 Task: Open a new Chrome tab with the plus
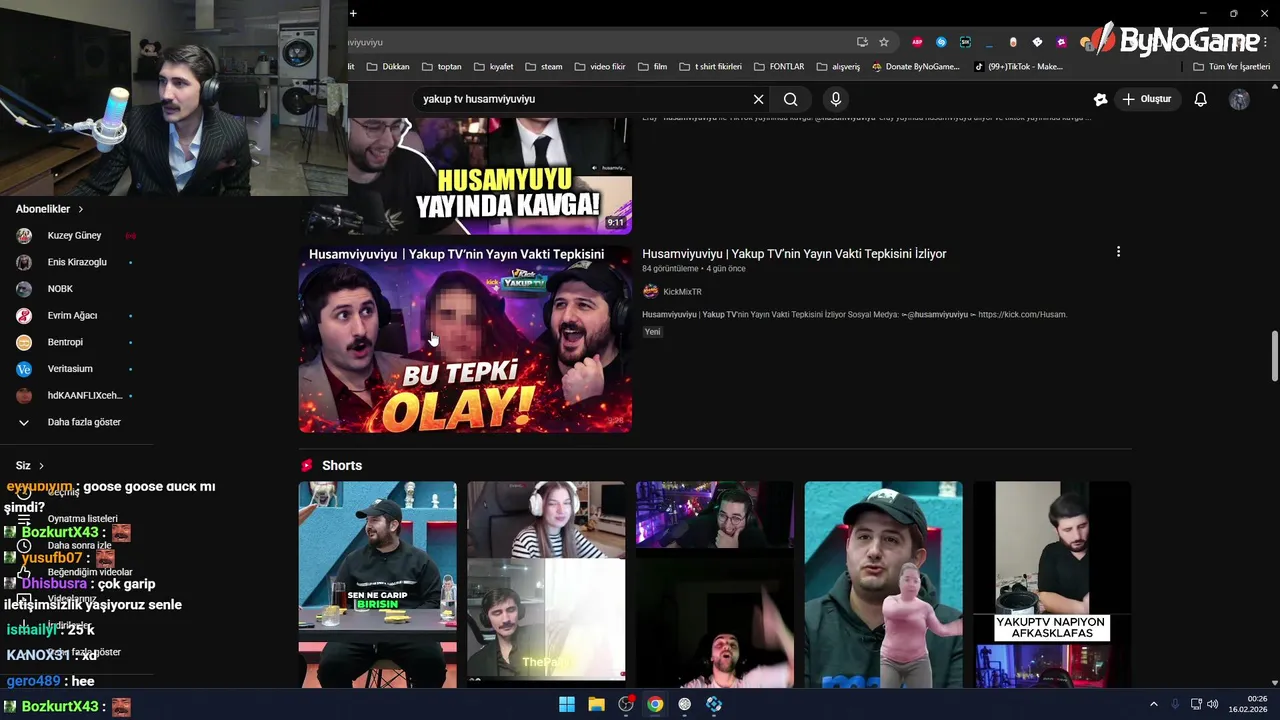[353, 13]
